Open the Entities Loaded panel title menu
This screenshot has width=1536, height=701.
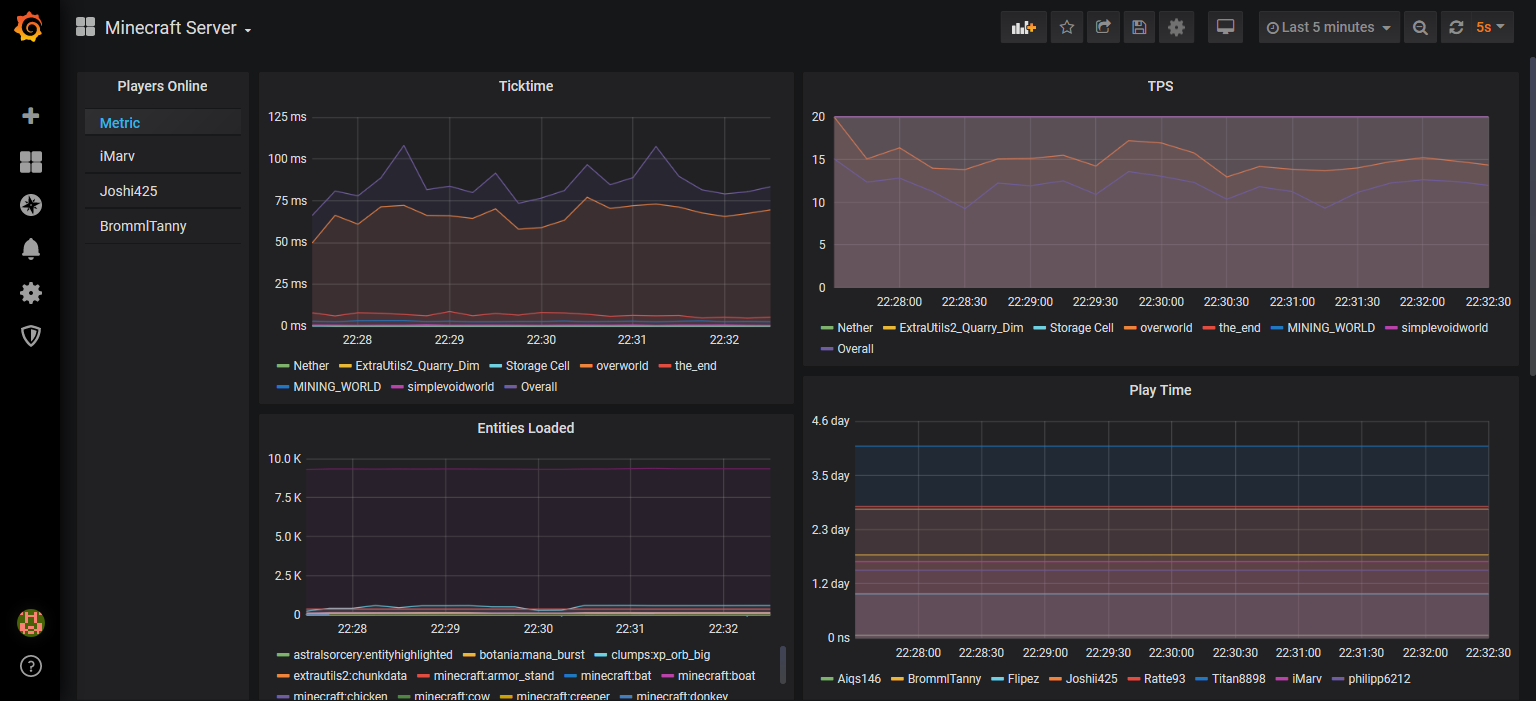pos(526,428)
